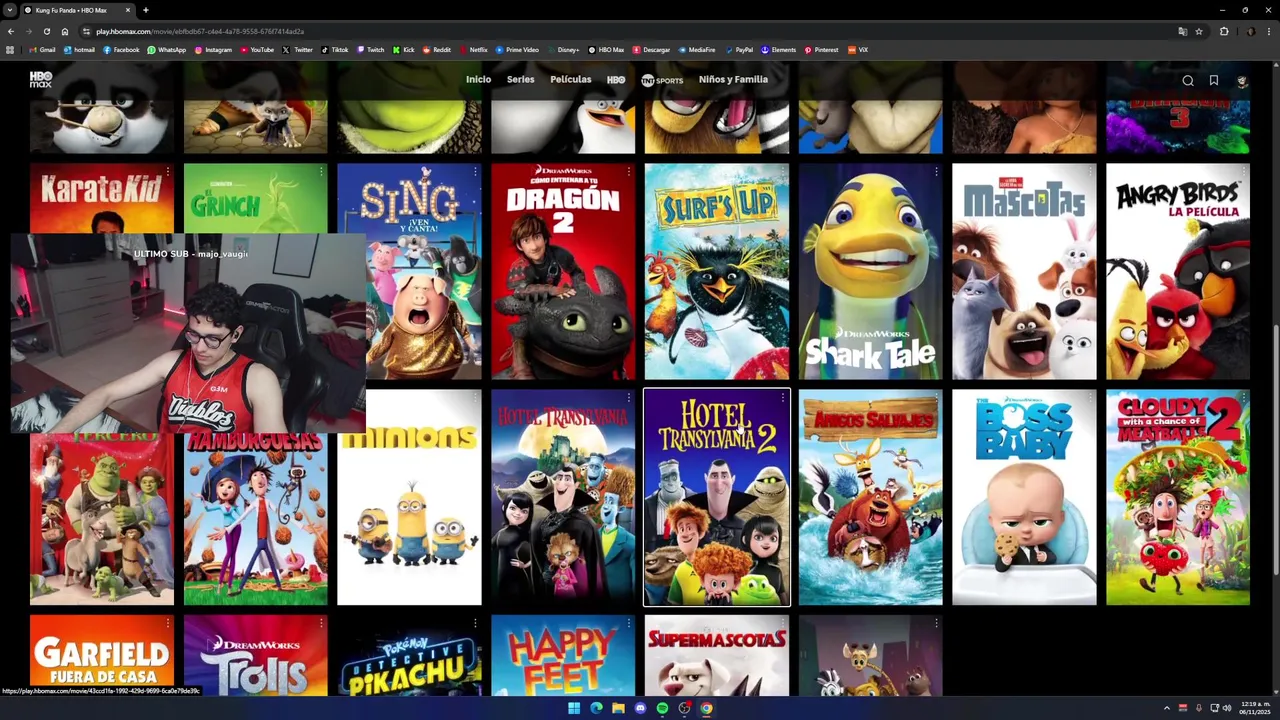Expand the tab search chevron
Screen dimensions: 1280x720
click(x=10, y=10)
